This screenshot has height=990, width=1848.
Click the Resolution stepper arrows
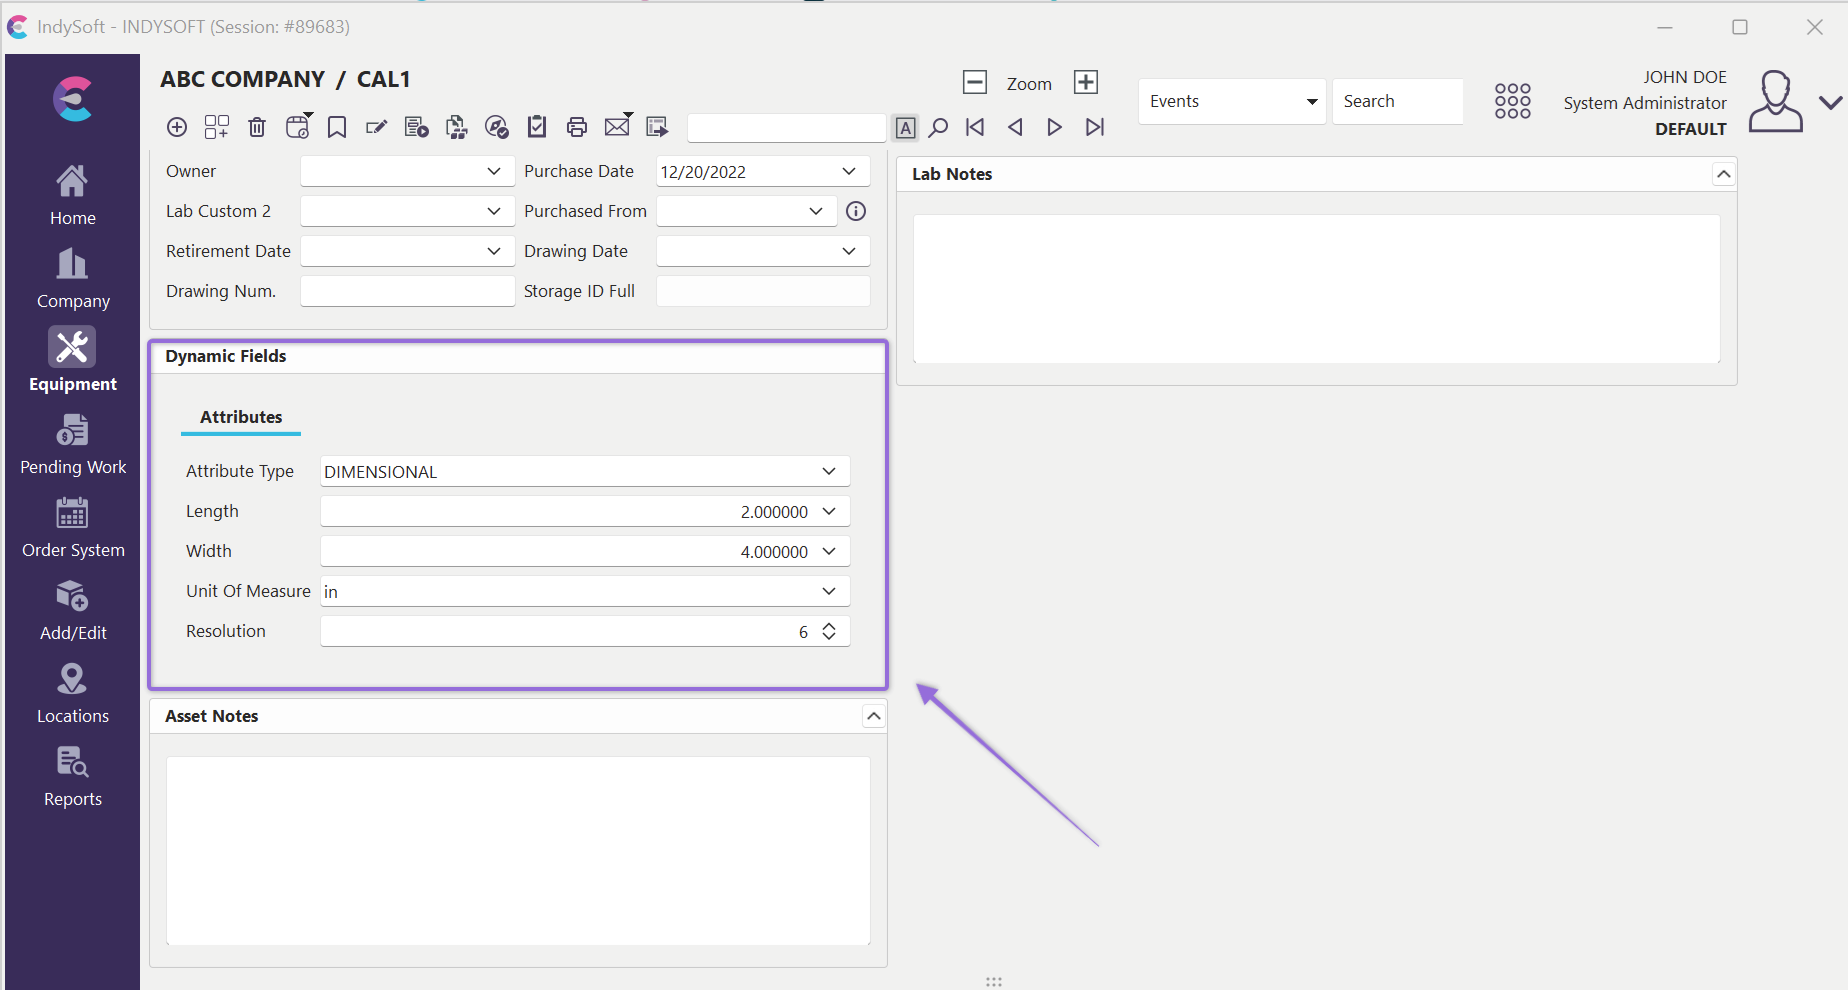[829, 631]
